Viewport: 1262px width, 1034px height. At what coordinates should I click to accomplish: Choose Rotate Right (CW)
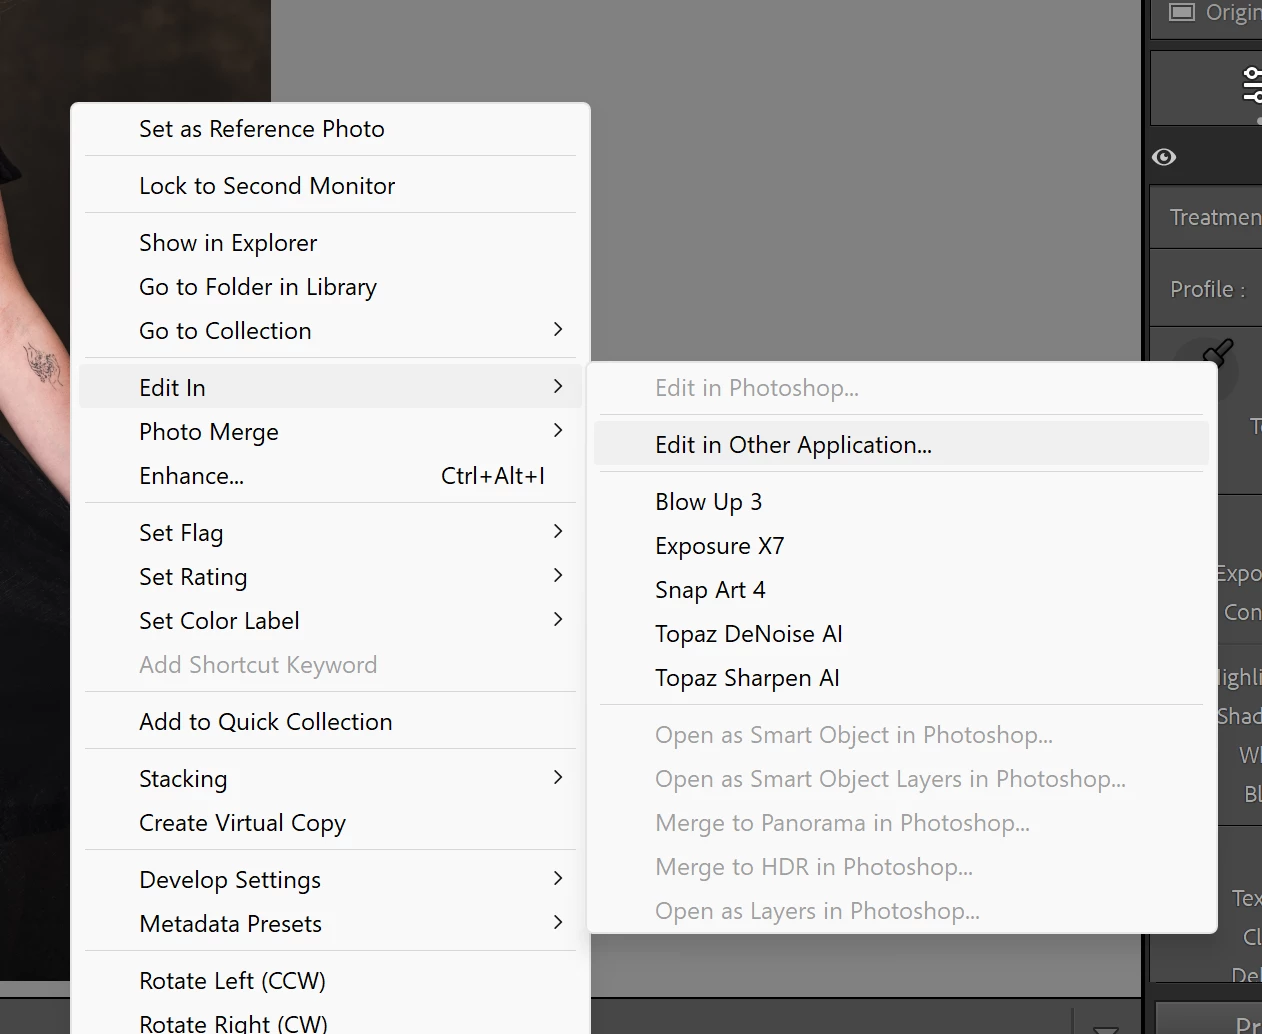click(x=330, y=1023)
